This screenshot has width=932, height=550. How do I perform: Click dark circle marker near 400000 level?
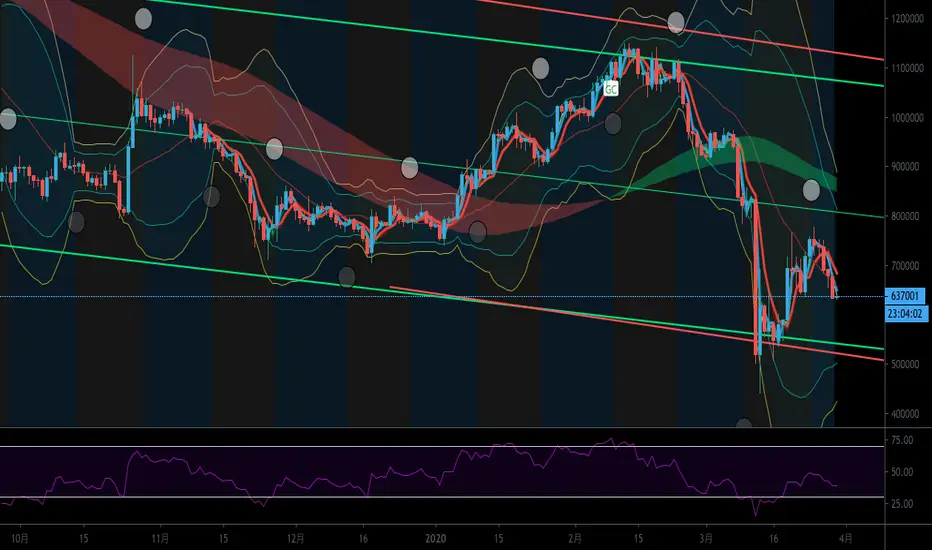click(744, 423)
